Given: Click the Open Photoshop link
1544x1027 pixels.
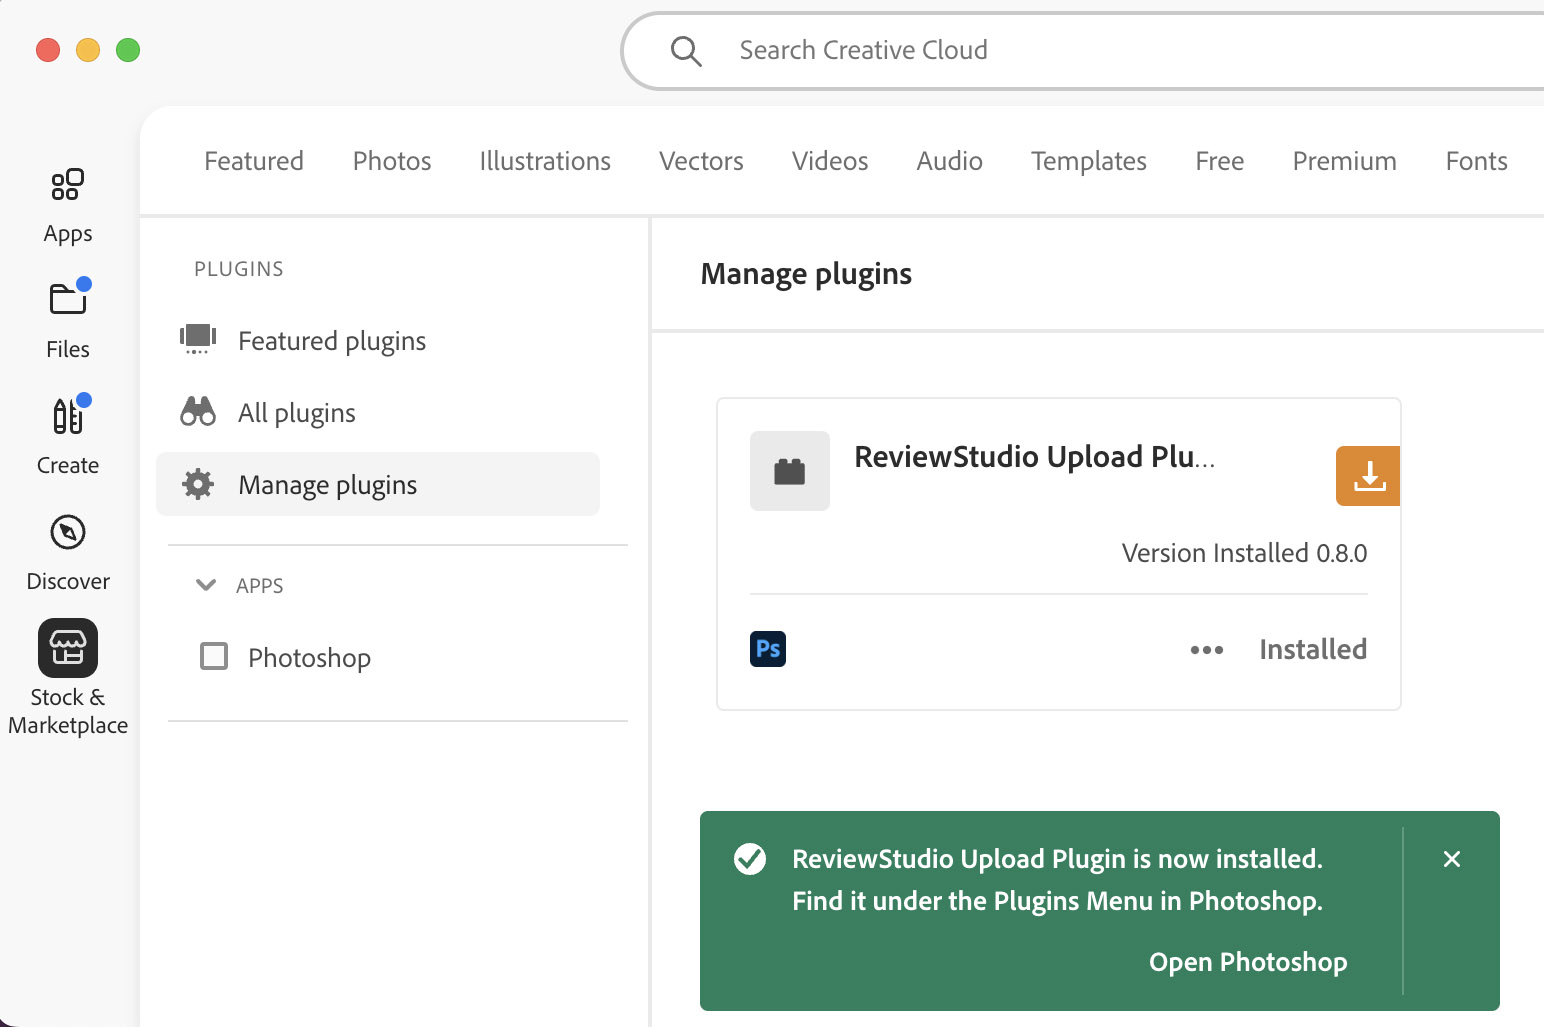Looking at the screenshot, I should pyautogui.click(x=1247, y=962).
